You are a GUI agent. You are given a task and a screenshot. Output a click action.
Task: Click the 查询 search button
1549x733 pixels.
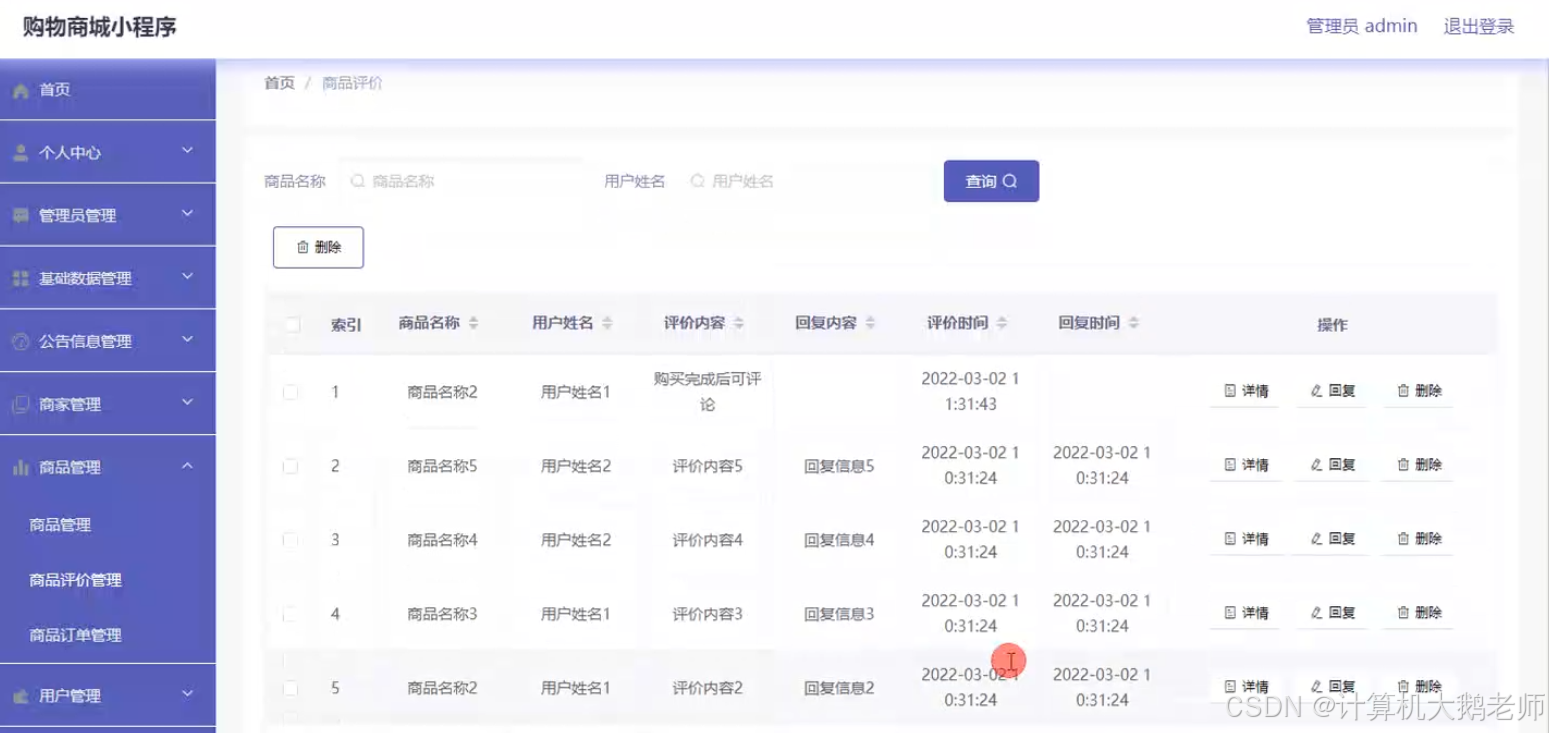(991, 181)
